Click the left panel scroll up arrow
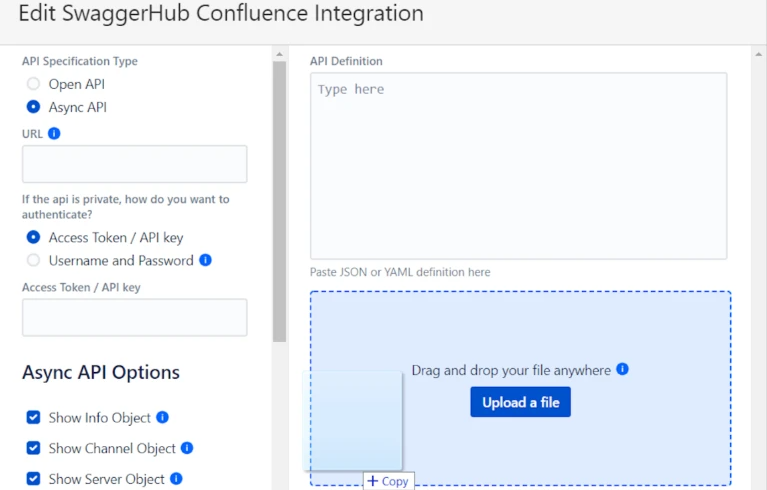Image resolution: width=767 pixels, height=490 pixels. coord(279,54)
